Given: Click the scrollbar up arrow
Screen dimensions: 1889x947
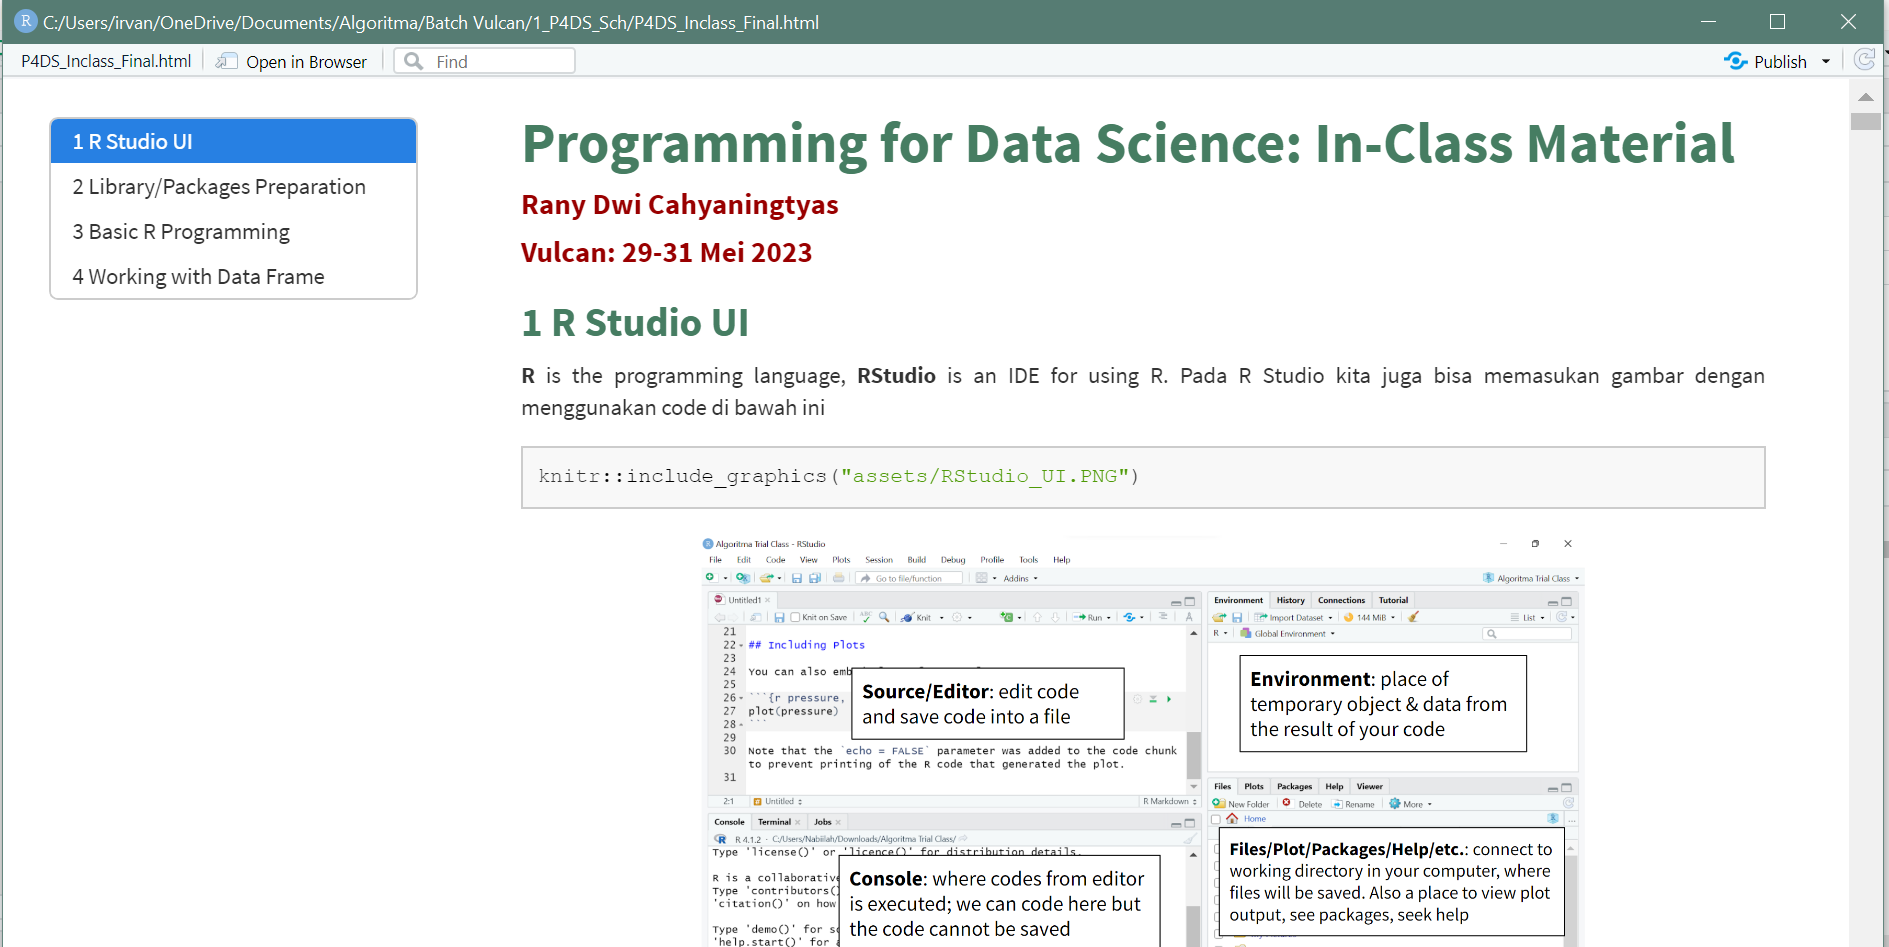Looking at the screenshot, I should click(1866, 97).
